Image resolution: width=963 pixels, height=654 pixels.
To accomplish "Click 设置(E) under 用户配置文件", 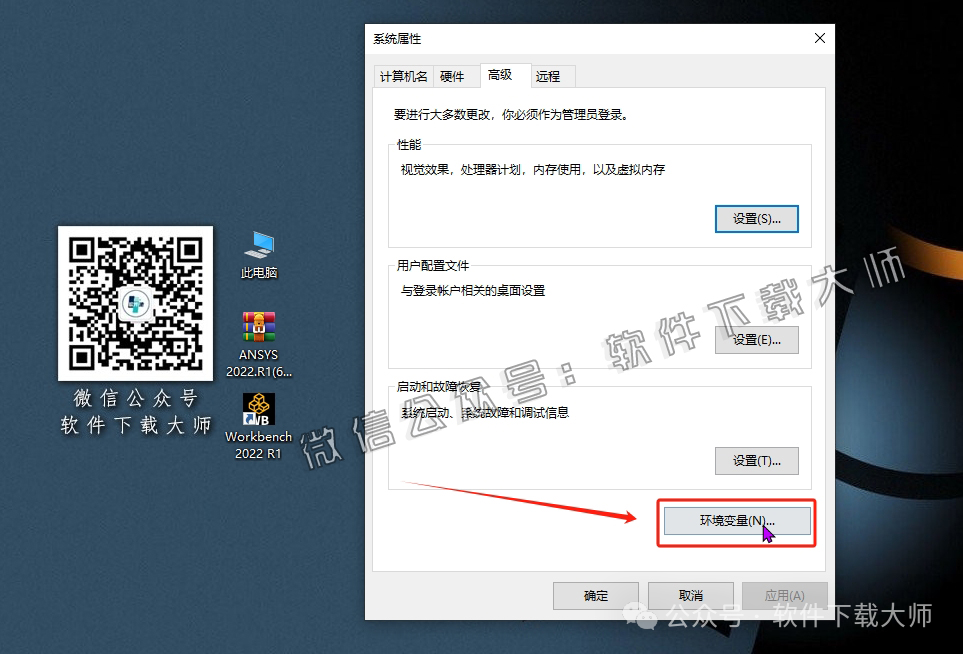I will click(x=756, y=340).
